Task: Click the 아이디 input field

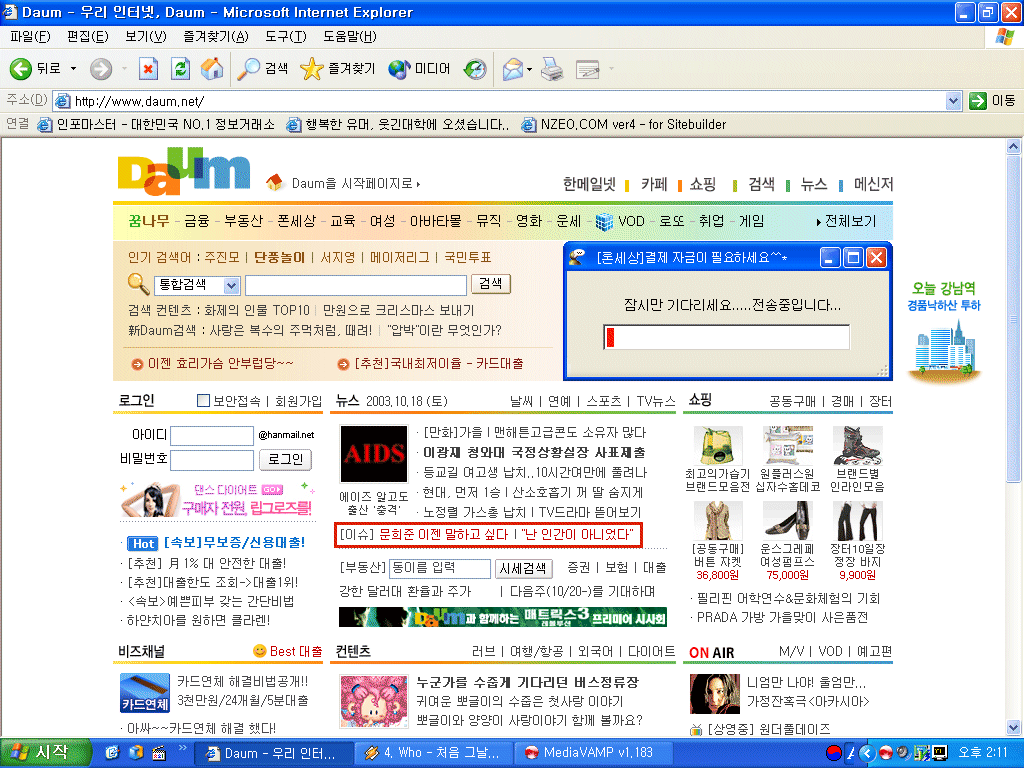Action: pyautogui.click(x=212, y=436)
